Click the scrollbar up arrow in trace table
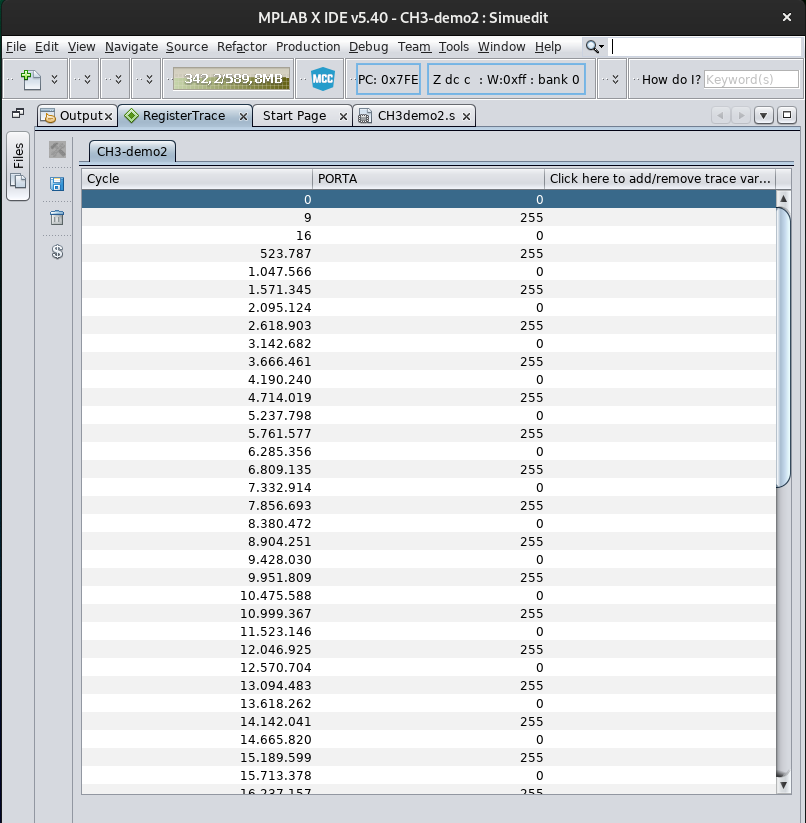This screenshot has width=806, height=823. (783, 198)
